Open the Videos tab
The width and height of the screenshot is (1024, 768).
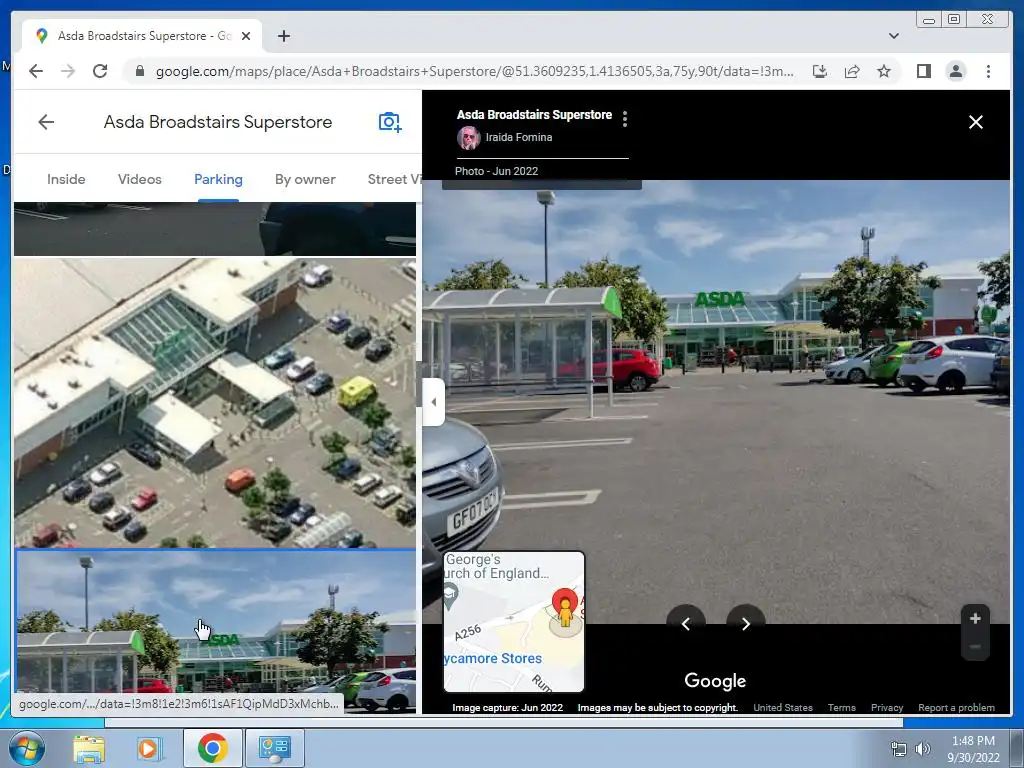pos(140,179)
